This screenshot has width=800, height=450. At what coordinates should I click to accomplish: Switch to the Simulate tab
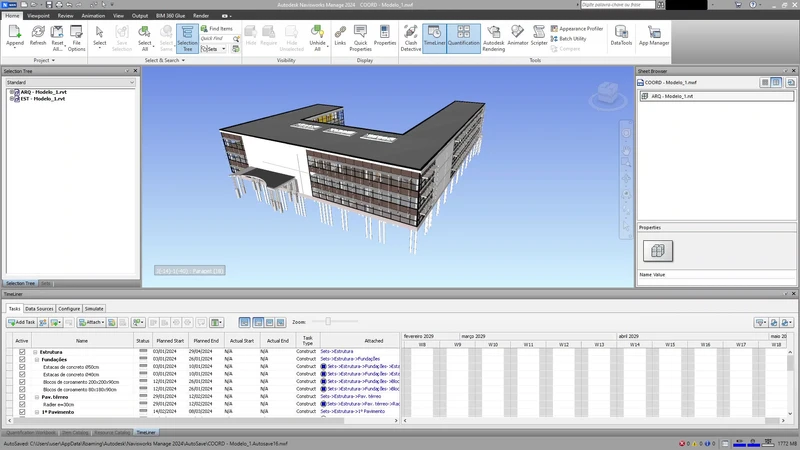[94, 309]
